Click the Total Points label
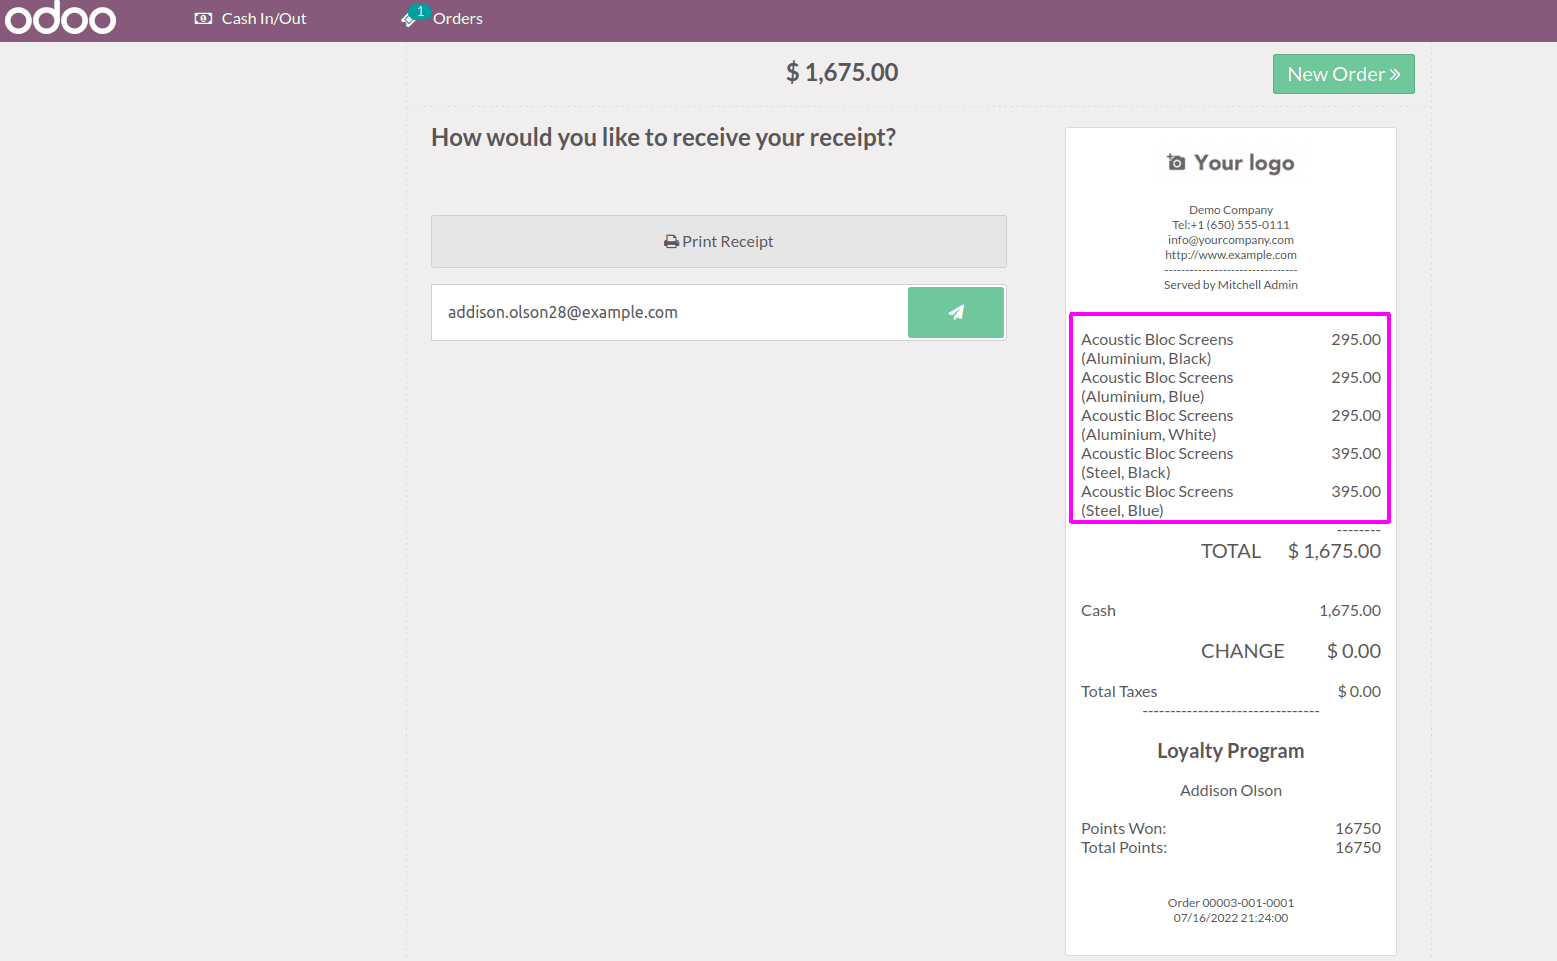This screenshot has height=961, width=1557. click(1124, 848)
